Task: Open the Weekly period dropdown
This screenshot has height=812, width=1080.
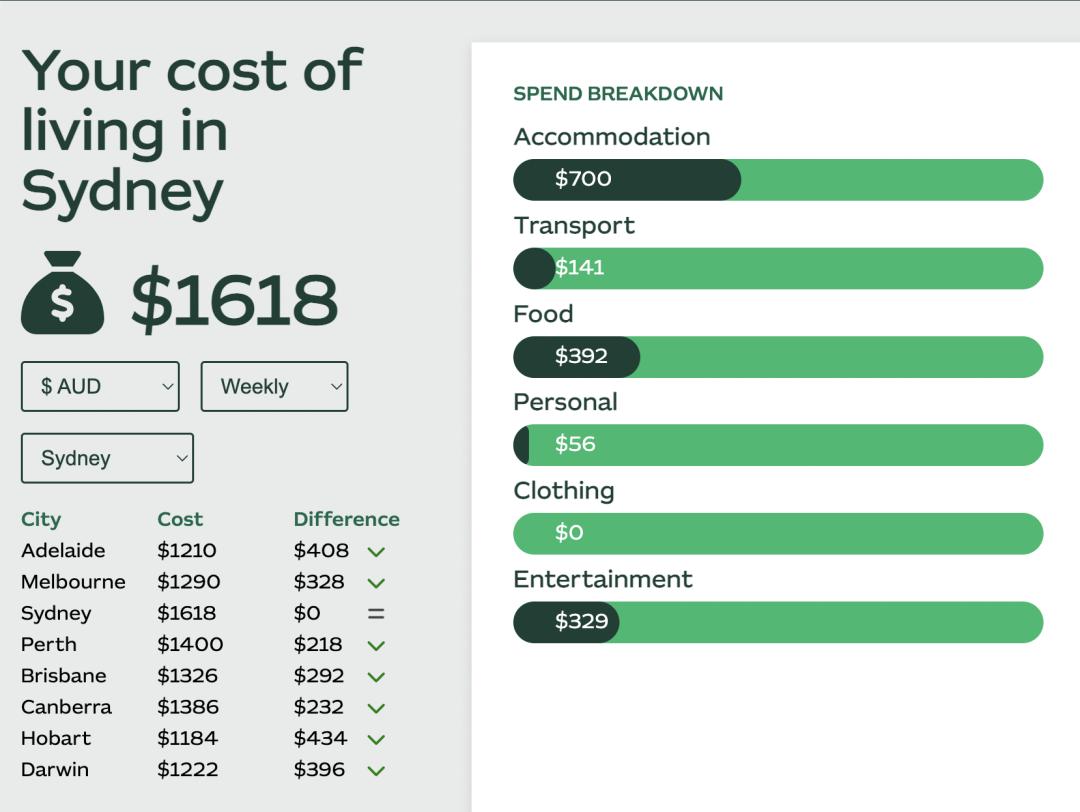Action: (274, 387)
